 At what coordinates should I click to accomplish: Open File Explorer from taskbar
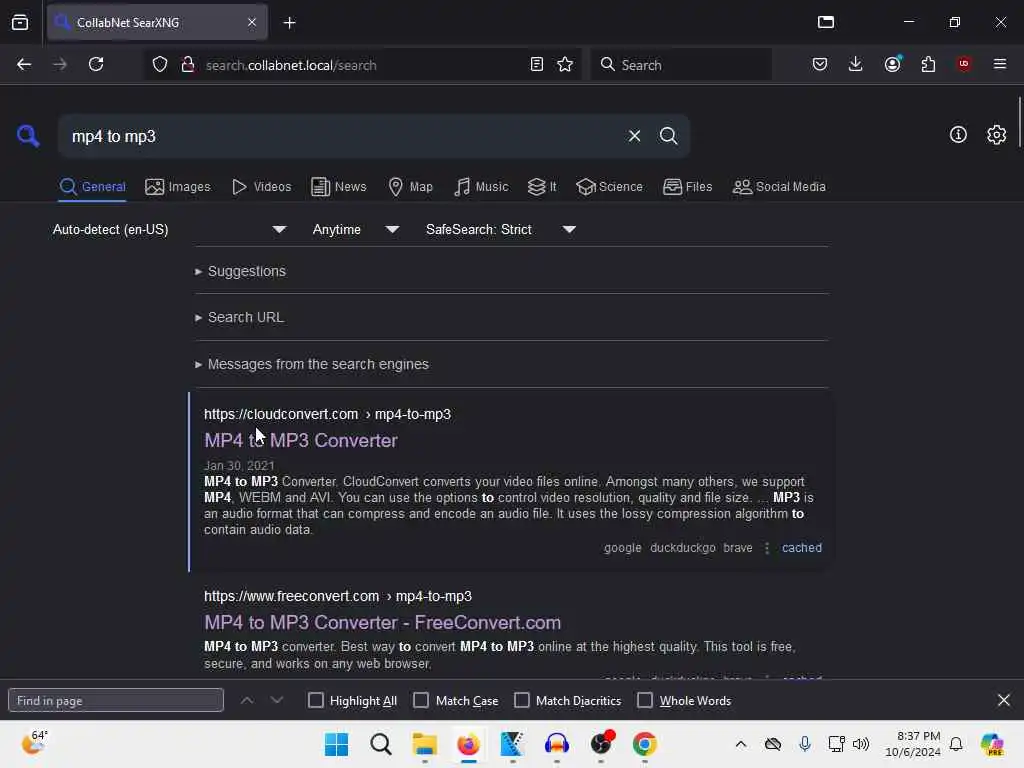point(424,744)
